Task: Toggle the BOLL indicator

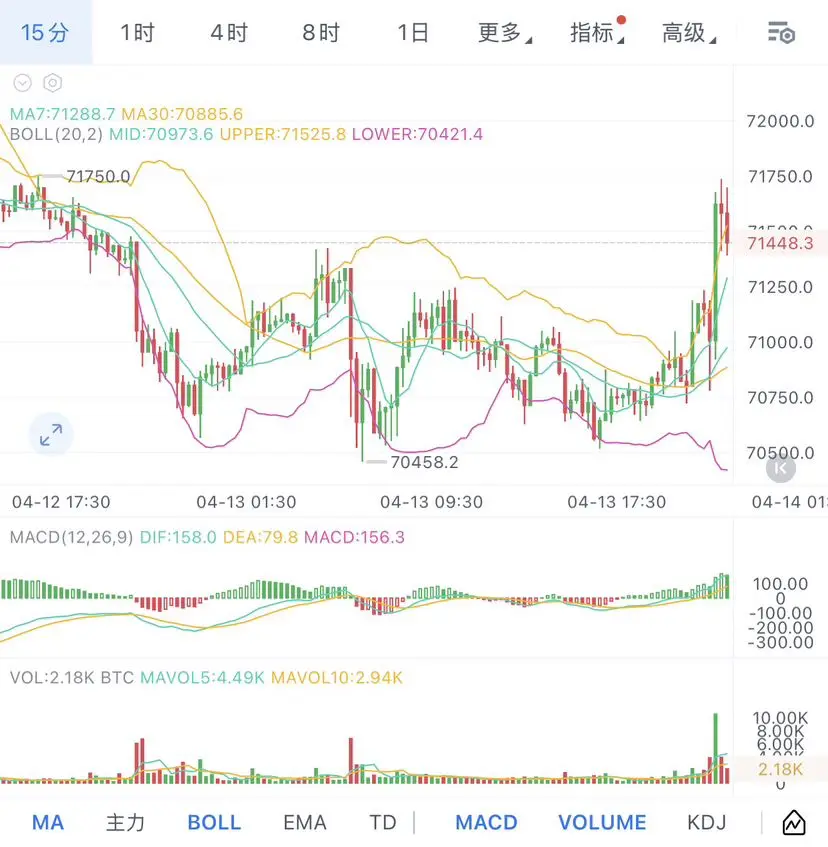Action: point(214,823)
